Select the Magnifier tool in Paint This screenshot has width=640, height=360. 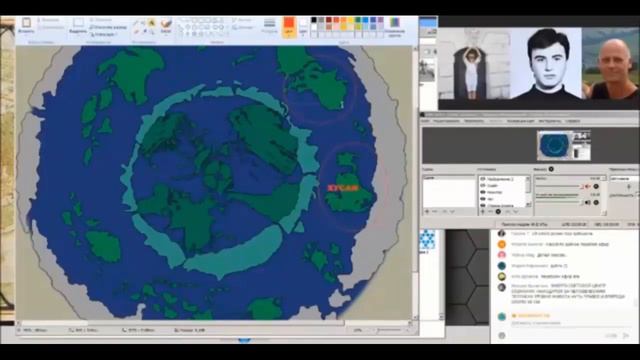pyautogui.click(x=151, y=32)
